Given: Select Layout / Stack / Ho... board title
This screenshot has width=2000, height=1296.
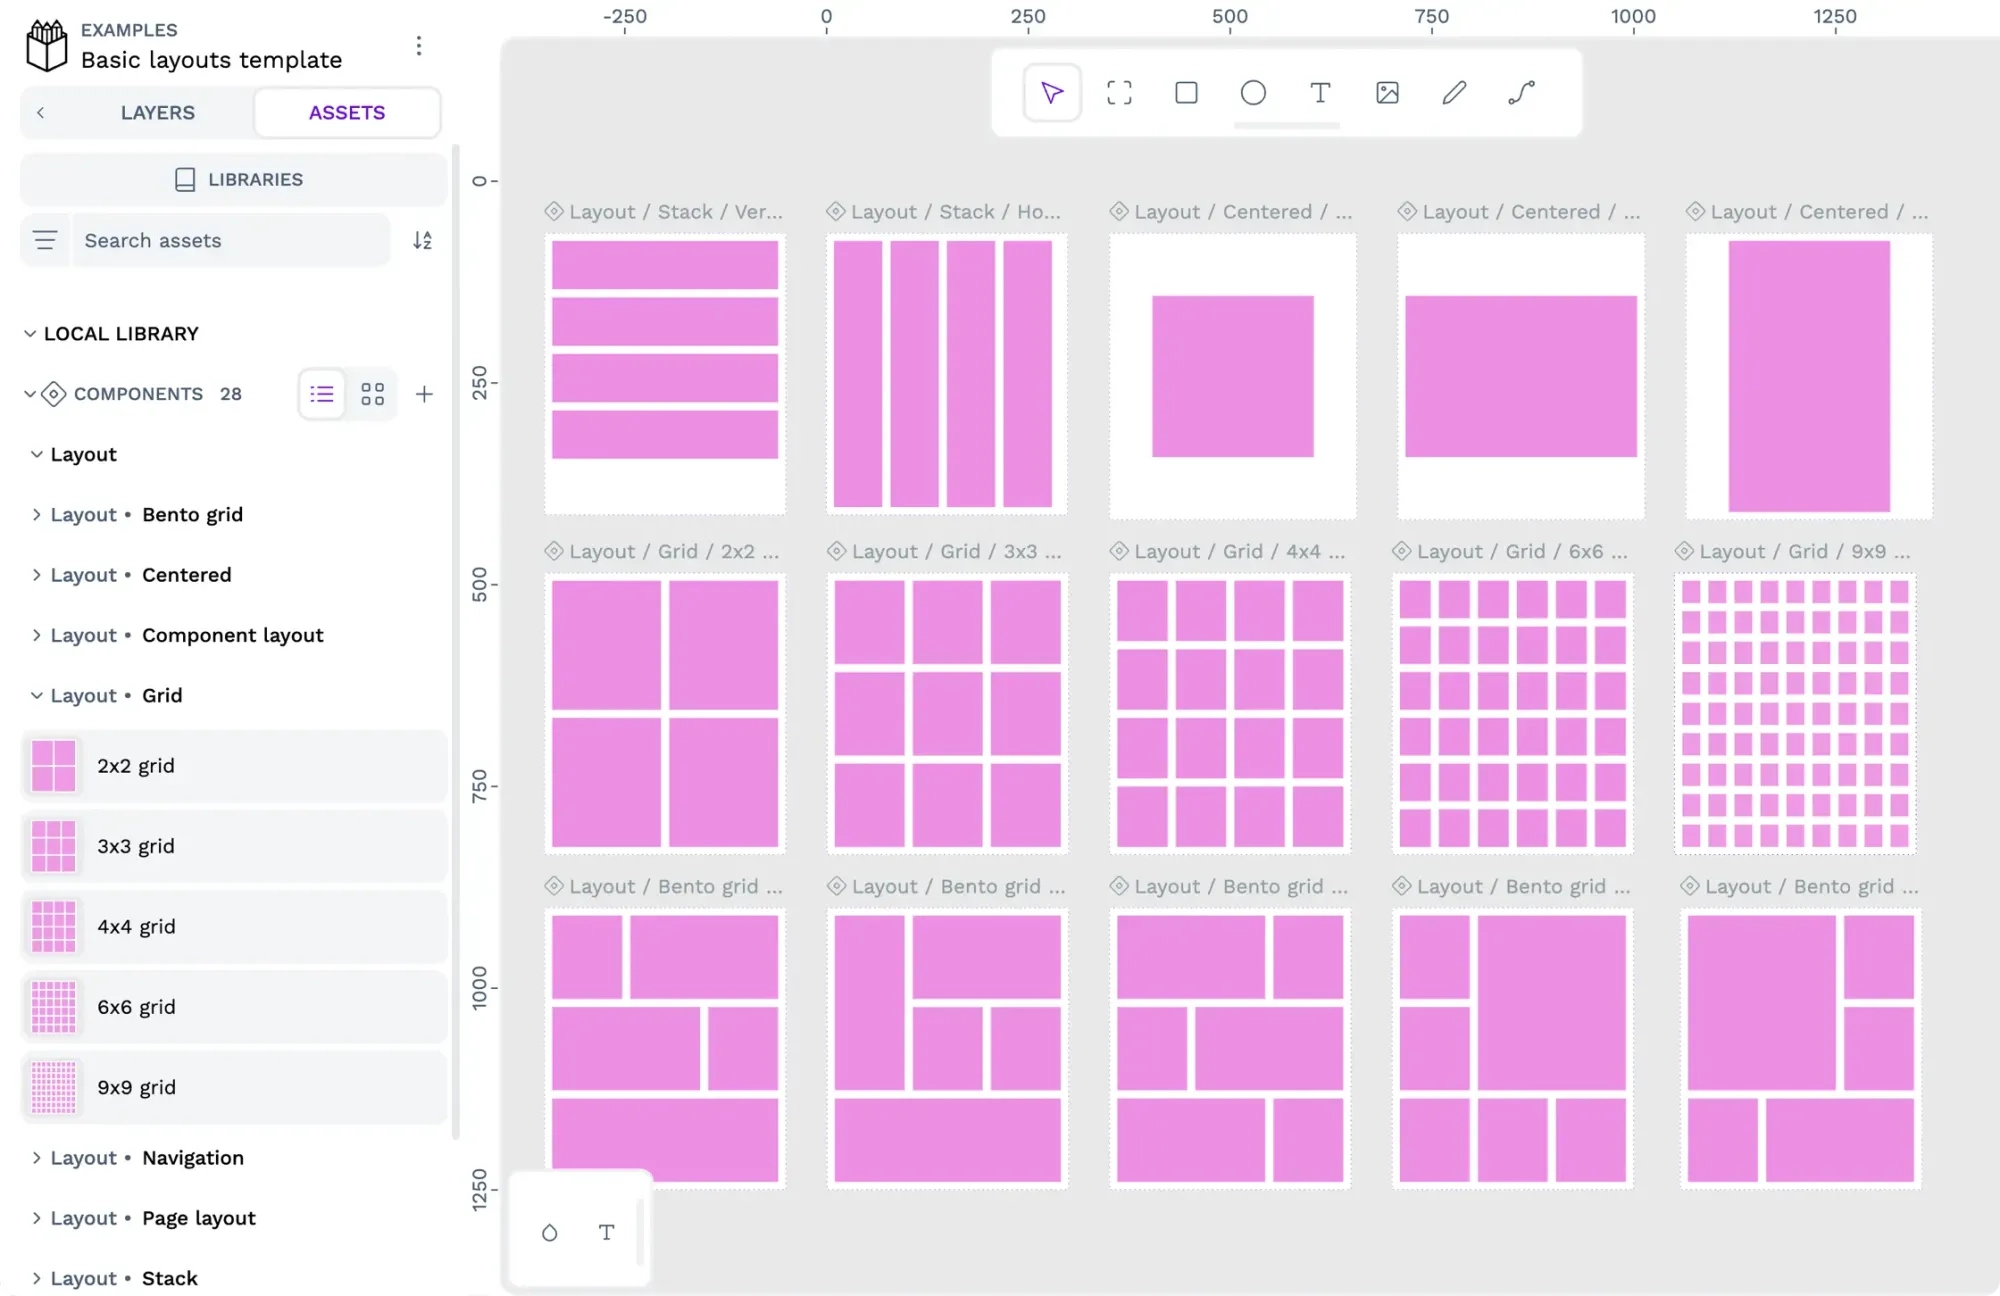Looking at the screenshot, I should pos(956,212).
